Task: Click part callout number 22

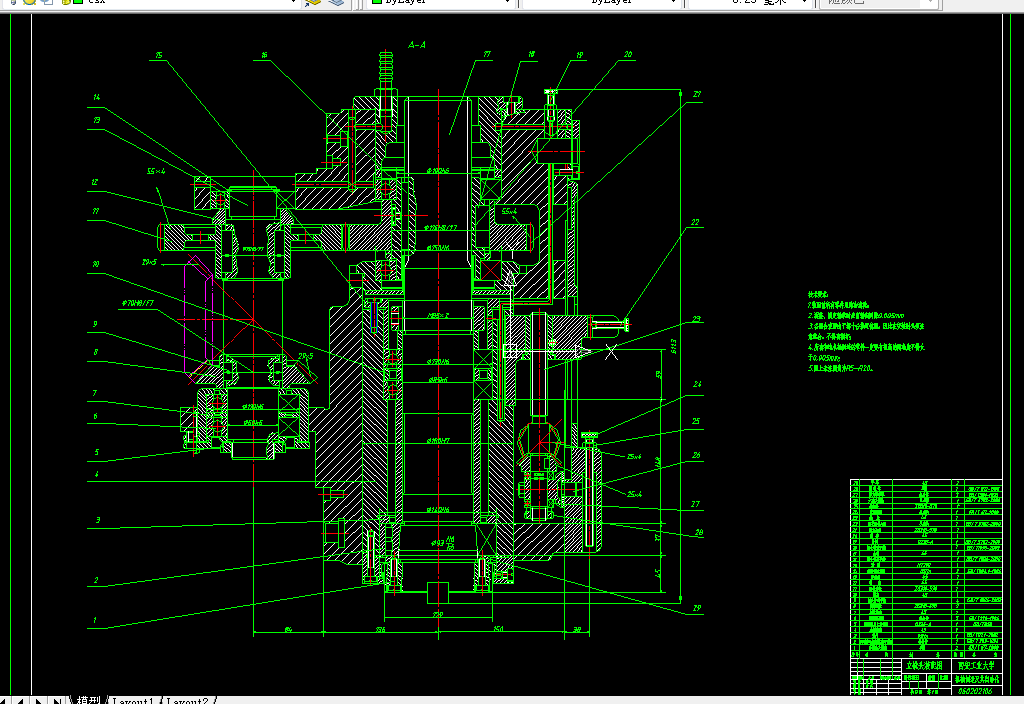Action: coord(695,223)
